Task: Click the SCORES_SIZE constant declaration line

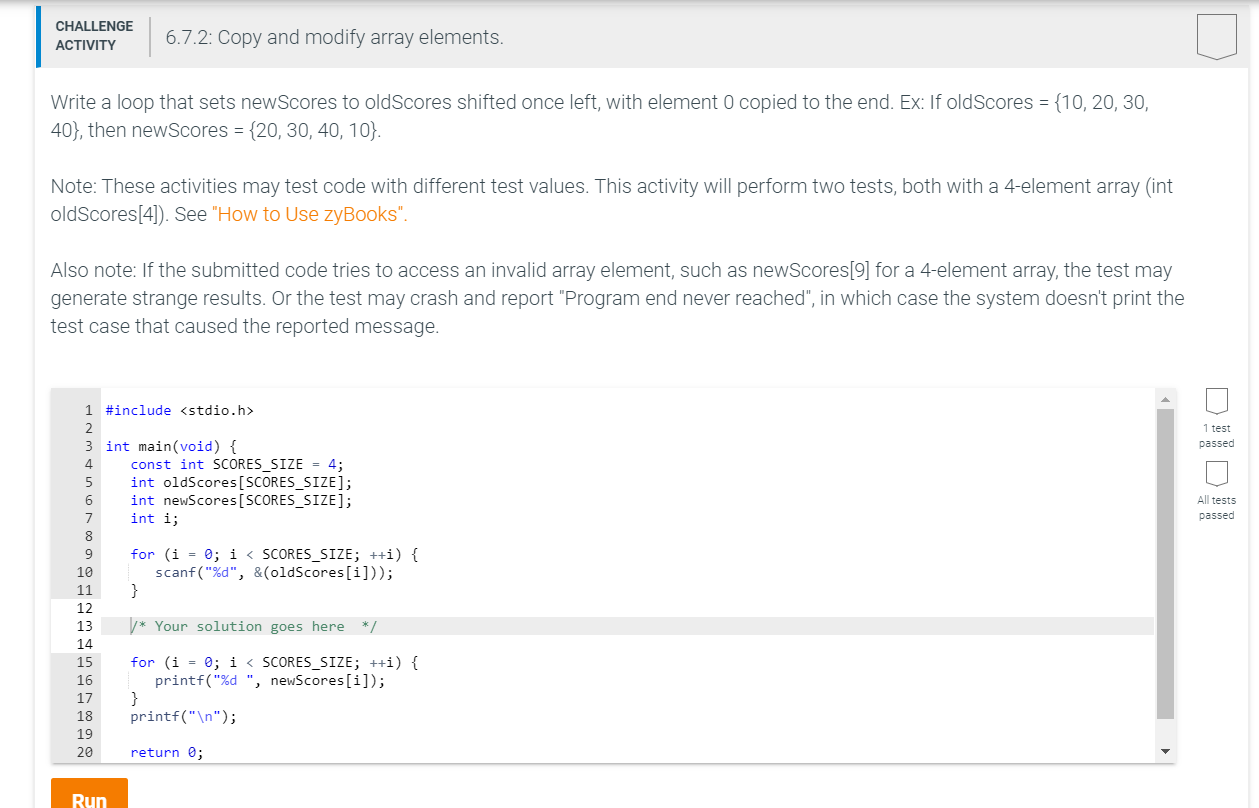Action: pyautogui.click(x=237, y=464)
